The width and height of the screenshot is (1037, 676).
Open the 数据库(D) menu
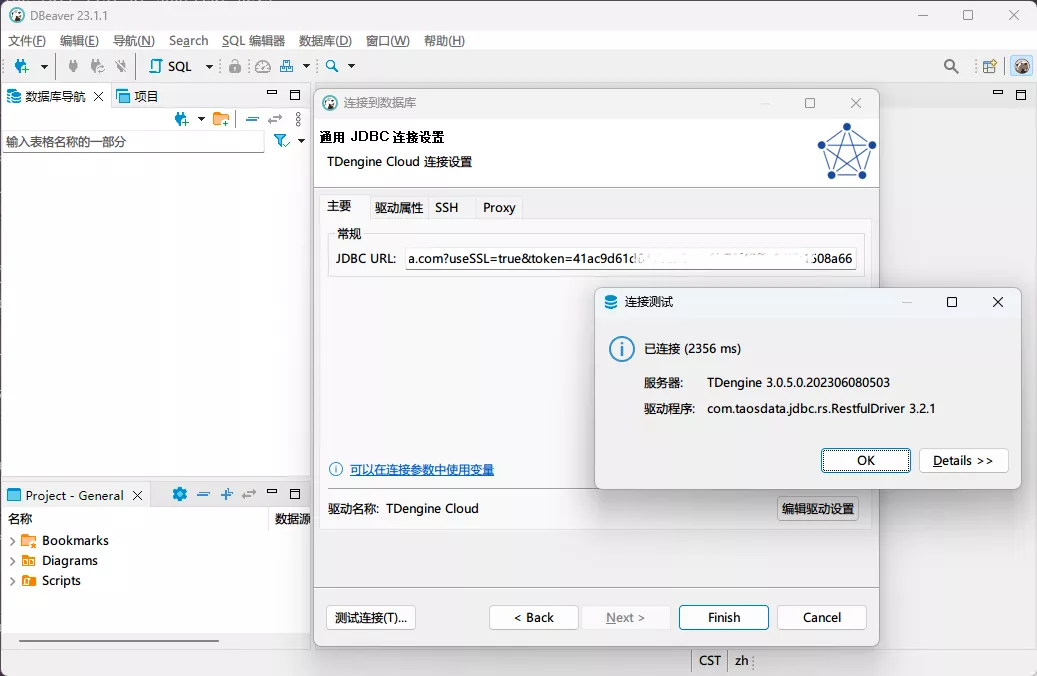[325, 41]
